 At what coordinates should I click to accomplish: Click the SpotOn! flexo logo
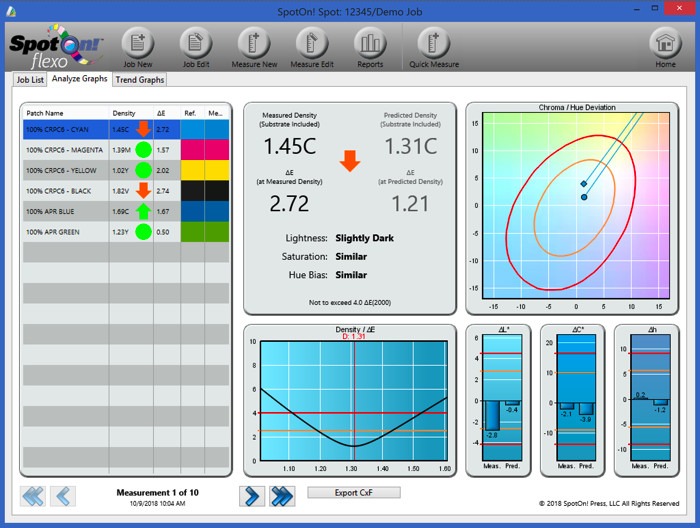click(56, 47)
